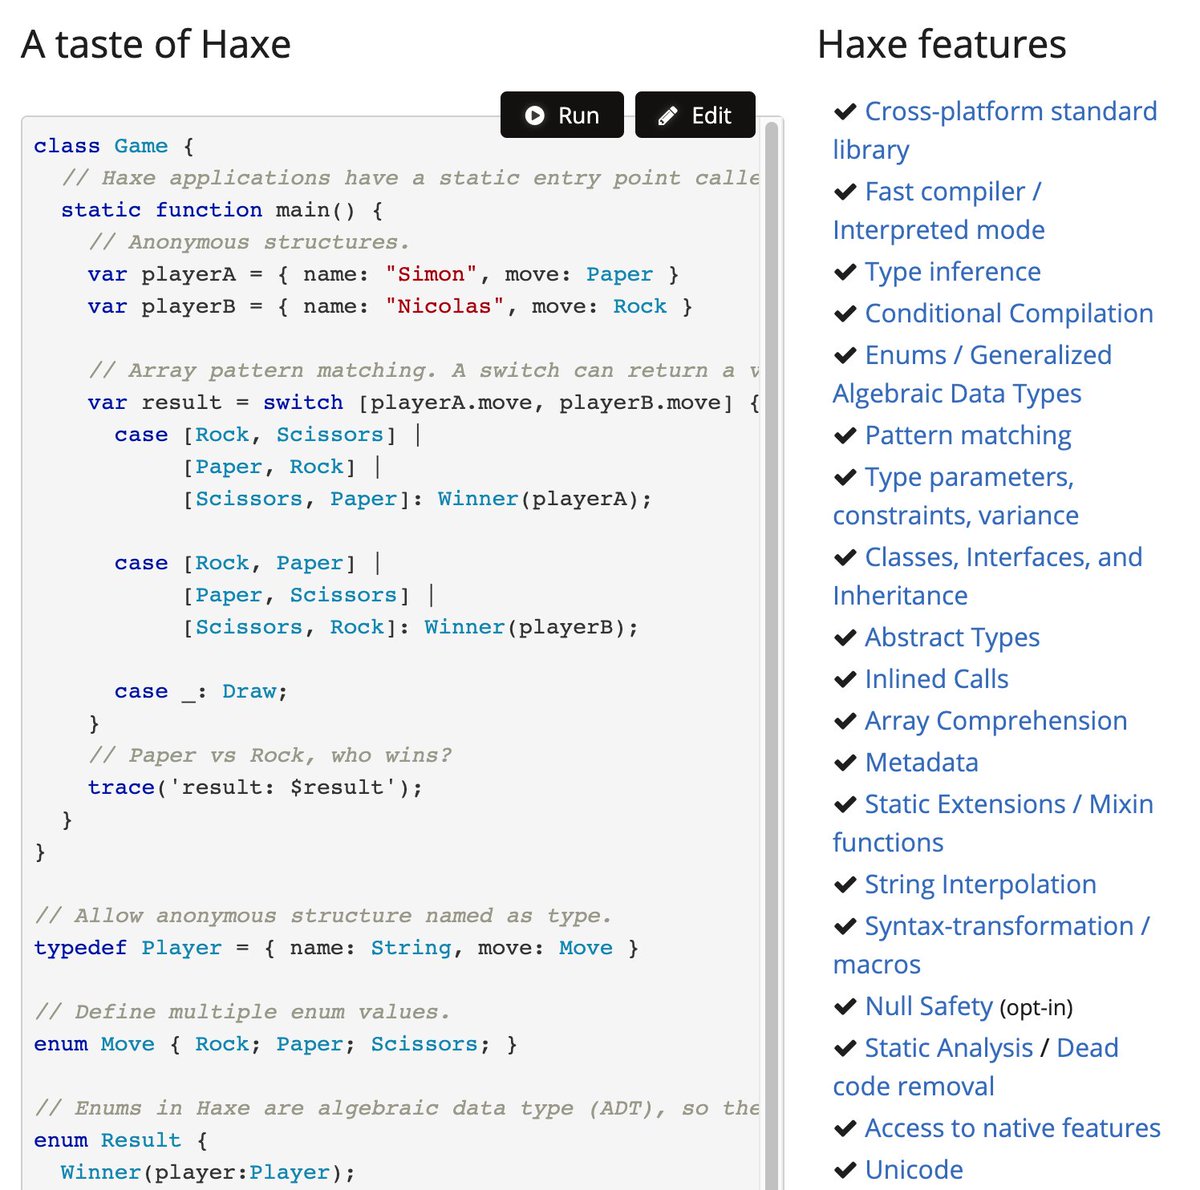The width and height of the screenshot is (1200, 1190).
Task: Click the checkmark beside Type inference
Action: coord(845,272)
